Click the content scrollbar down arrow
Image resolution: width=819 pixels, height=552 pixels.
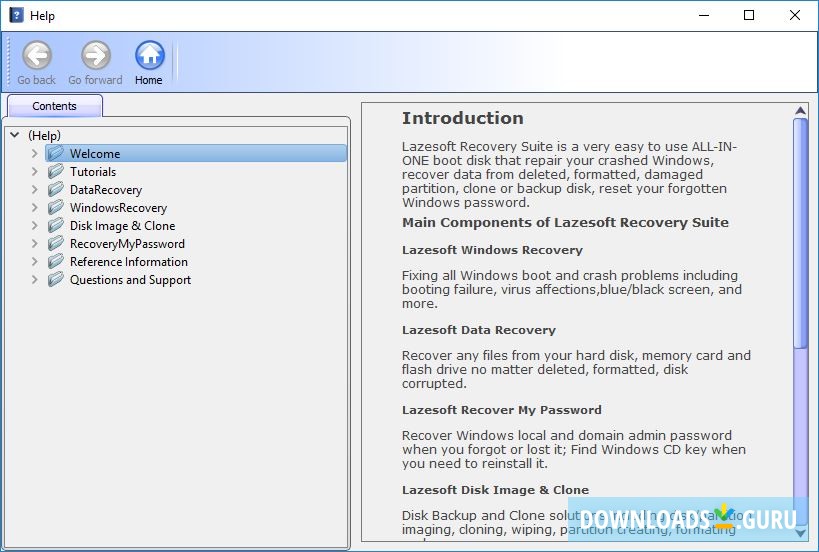800,533
